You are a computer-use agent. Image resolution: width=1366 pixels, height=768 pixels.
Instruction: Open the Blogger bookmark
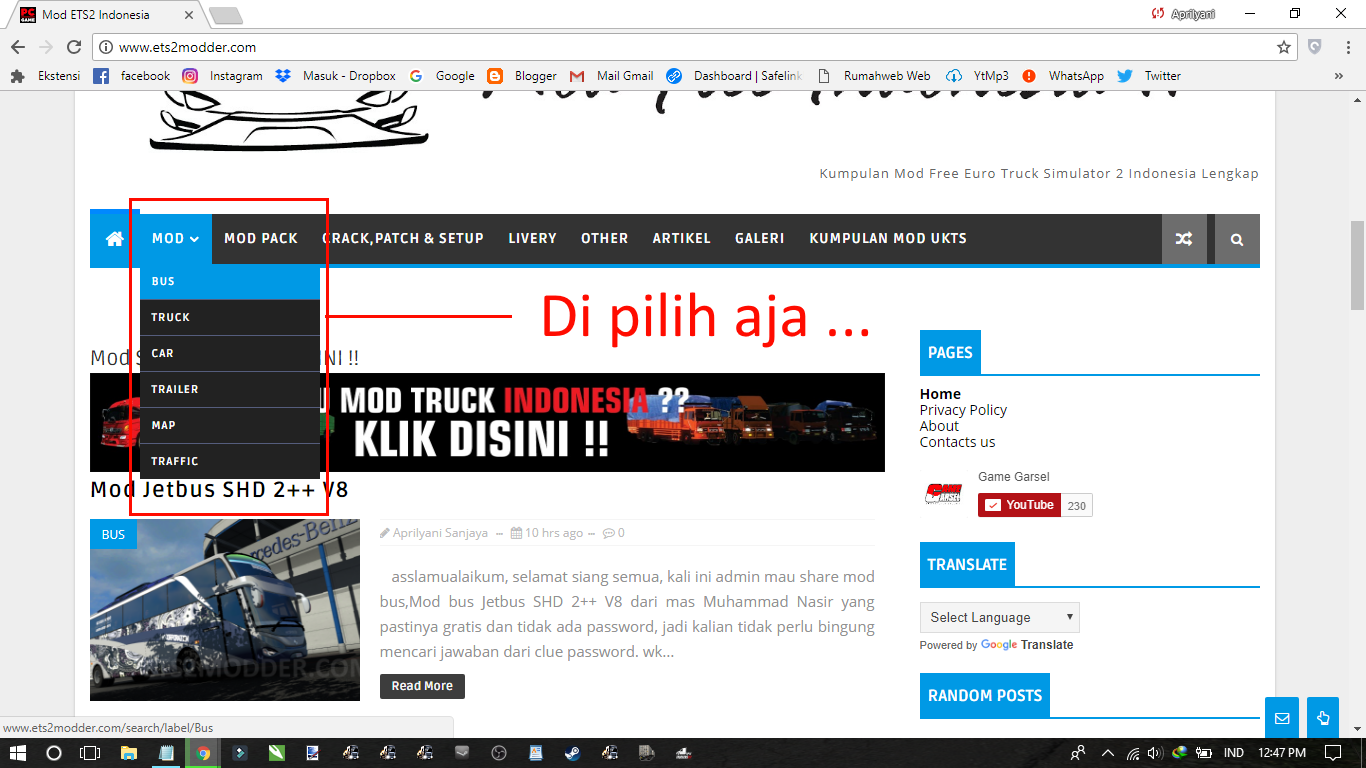coord(522,76)
